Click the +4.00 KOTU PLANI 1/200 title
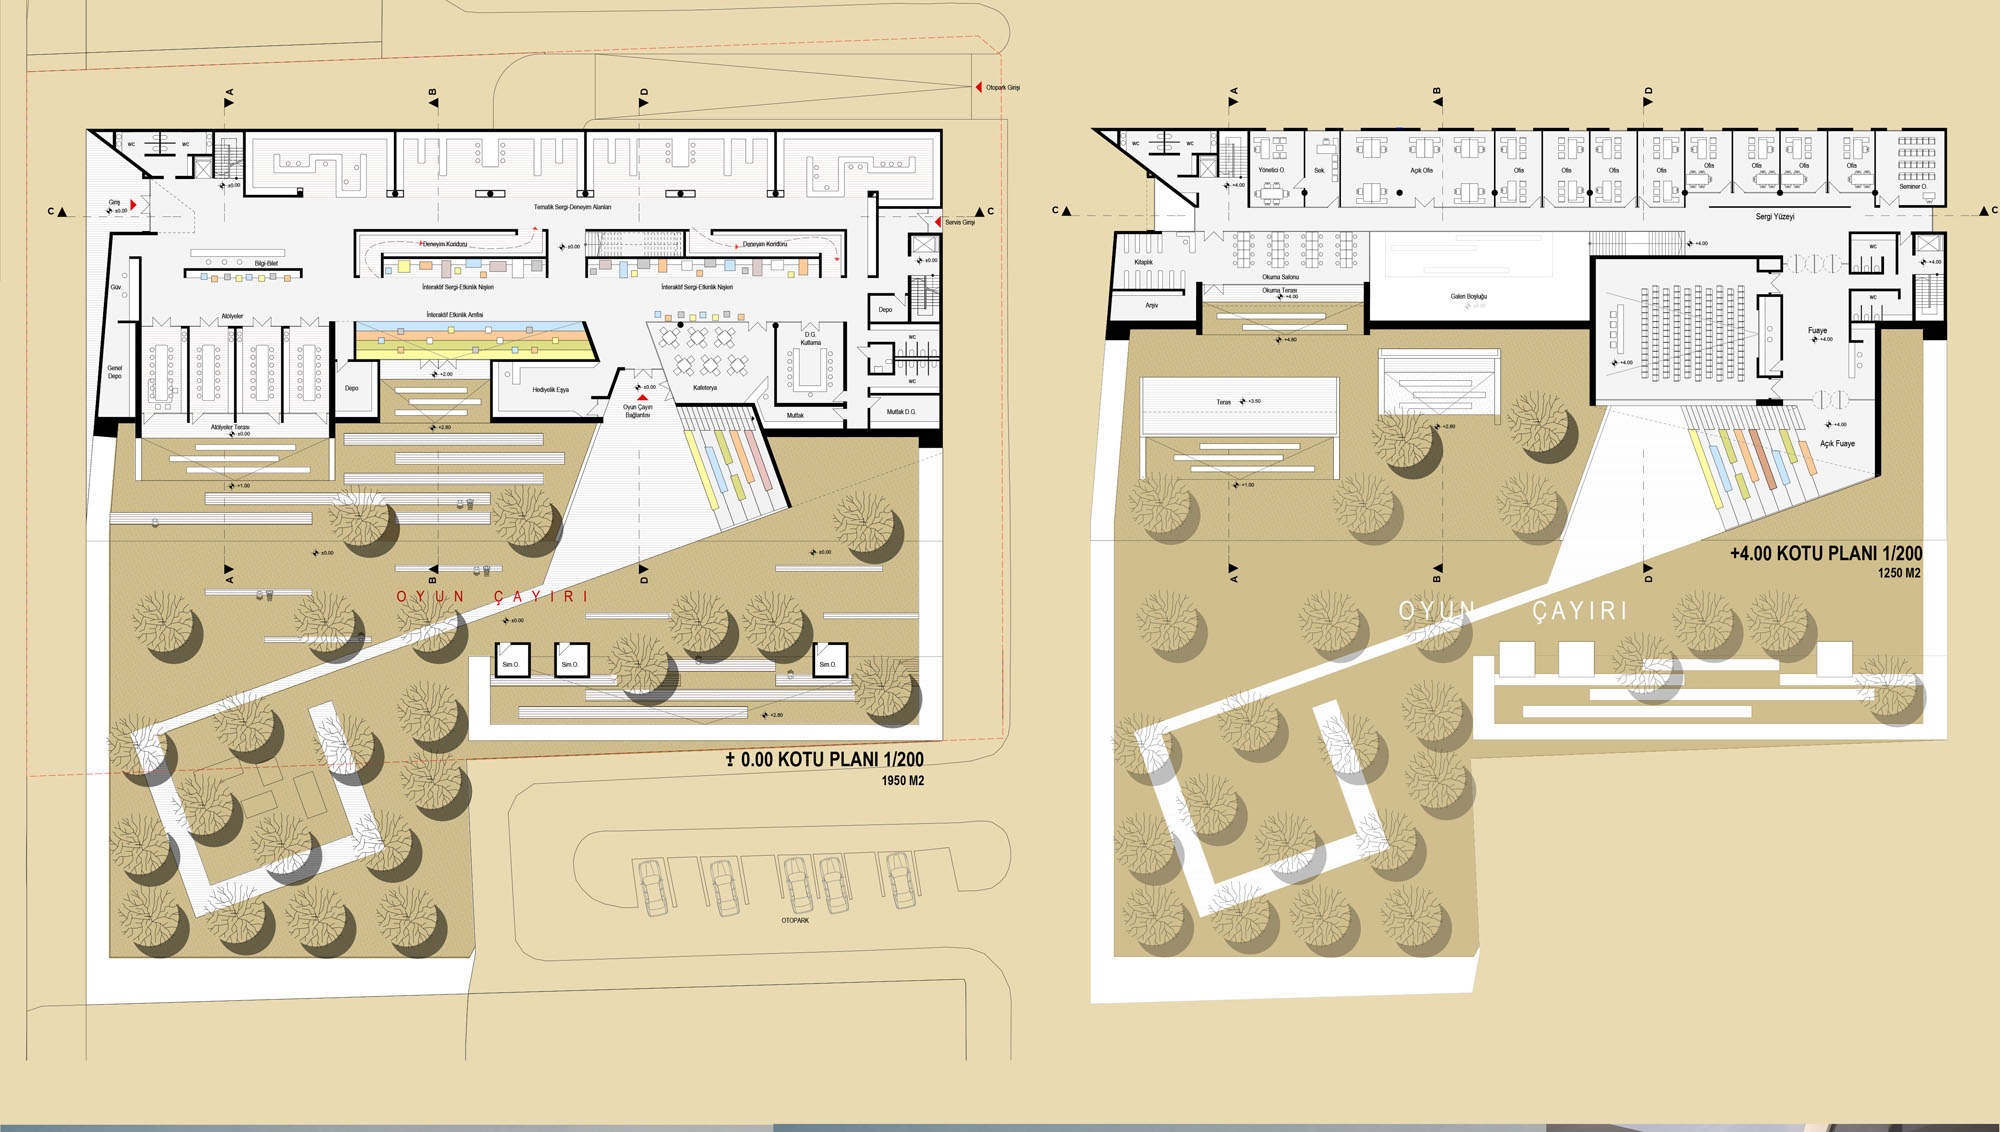Image resolution: width=2000 pixels, height=1132 pixels. coord(1826,553)
